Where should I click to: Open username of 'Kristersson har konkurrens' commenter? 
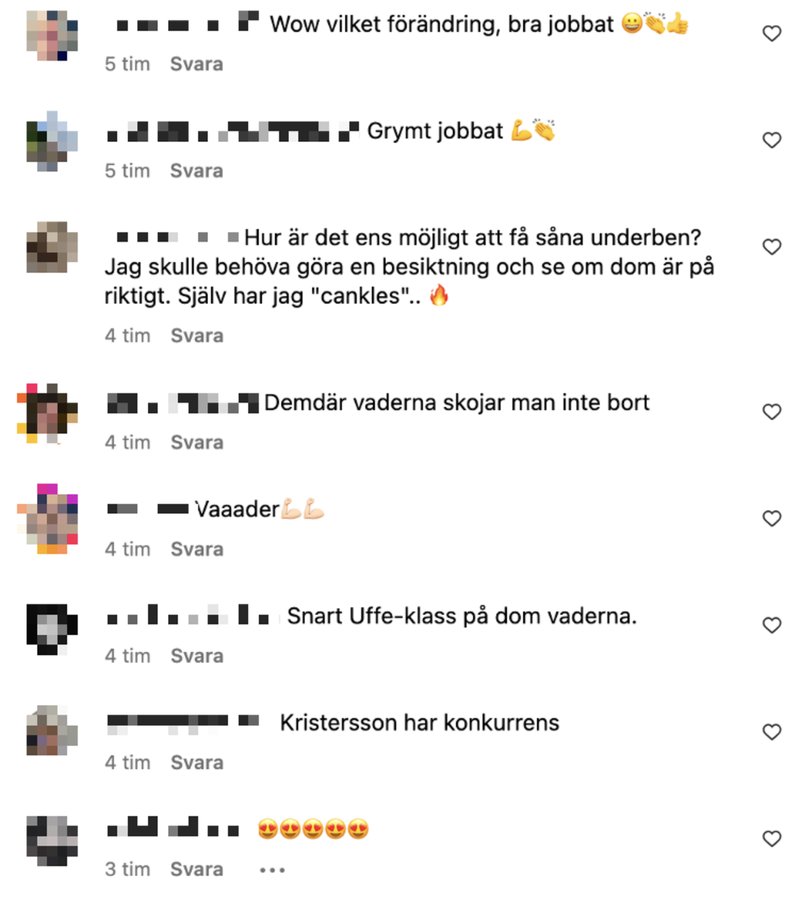pos(183,723)
